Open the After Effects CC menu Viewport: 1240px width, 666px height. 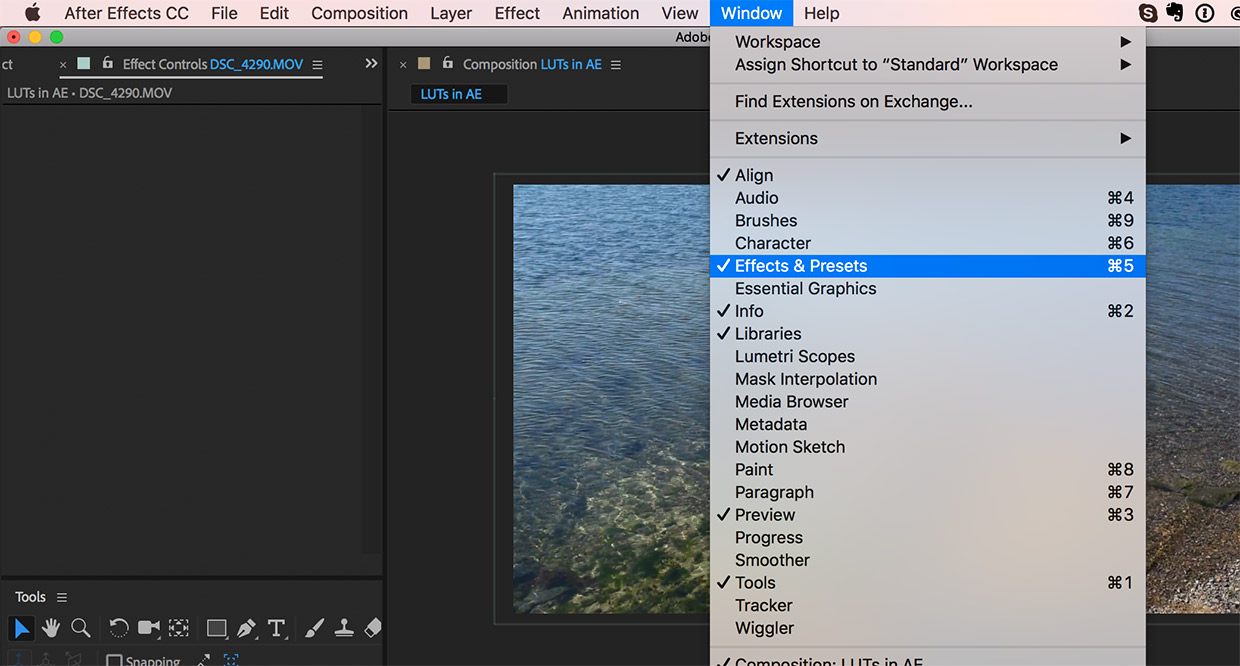tap(127, 13)
